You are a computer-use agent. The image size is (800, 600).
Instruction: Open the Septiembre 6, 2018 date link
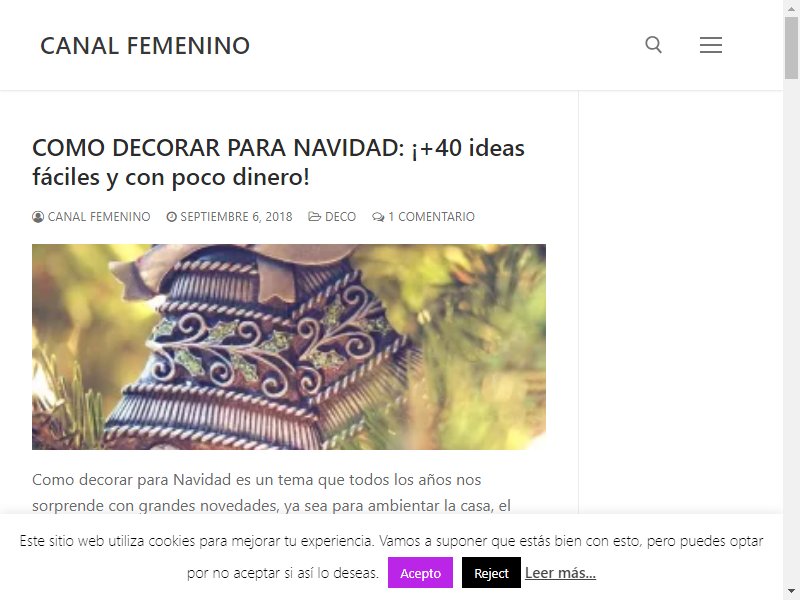(x=236, y=217)
